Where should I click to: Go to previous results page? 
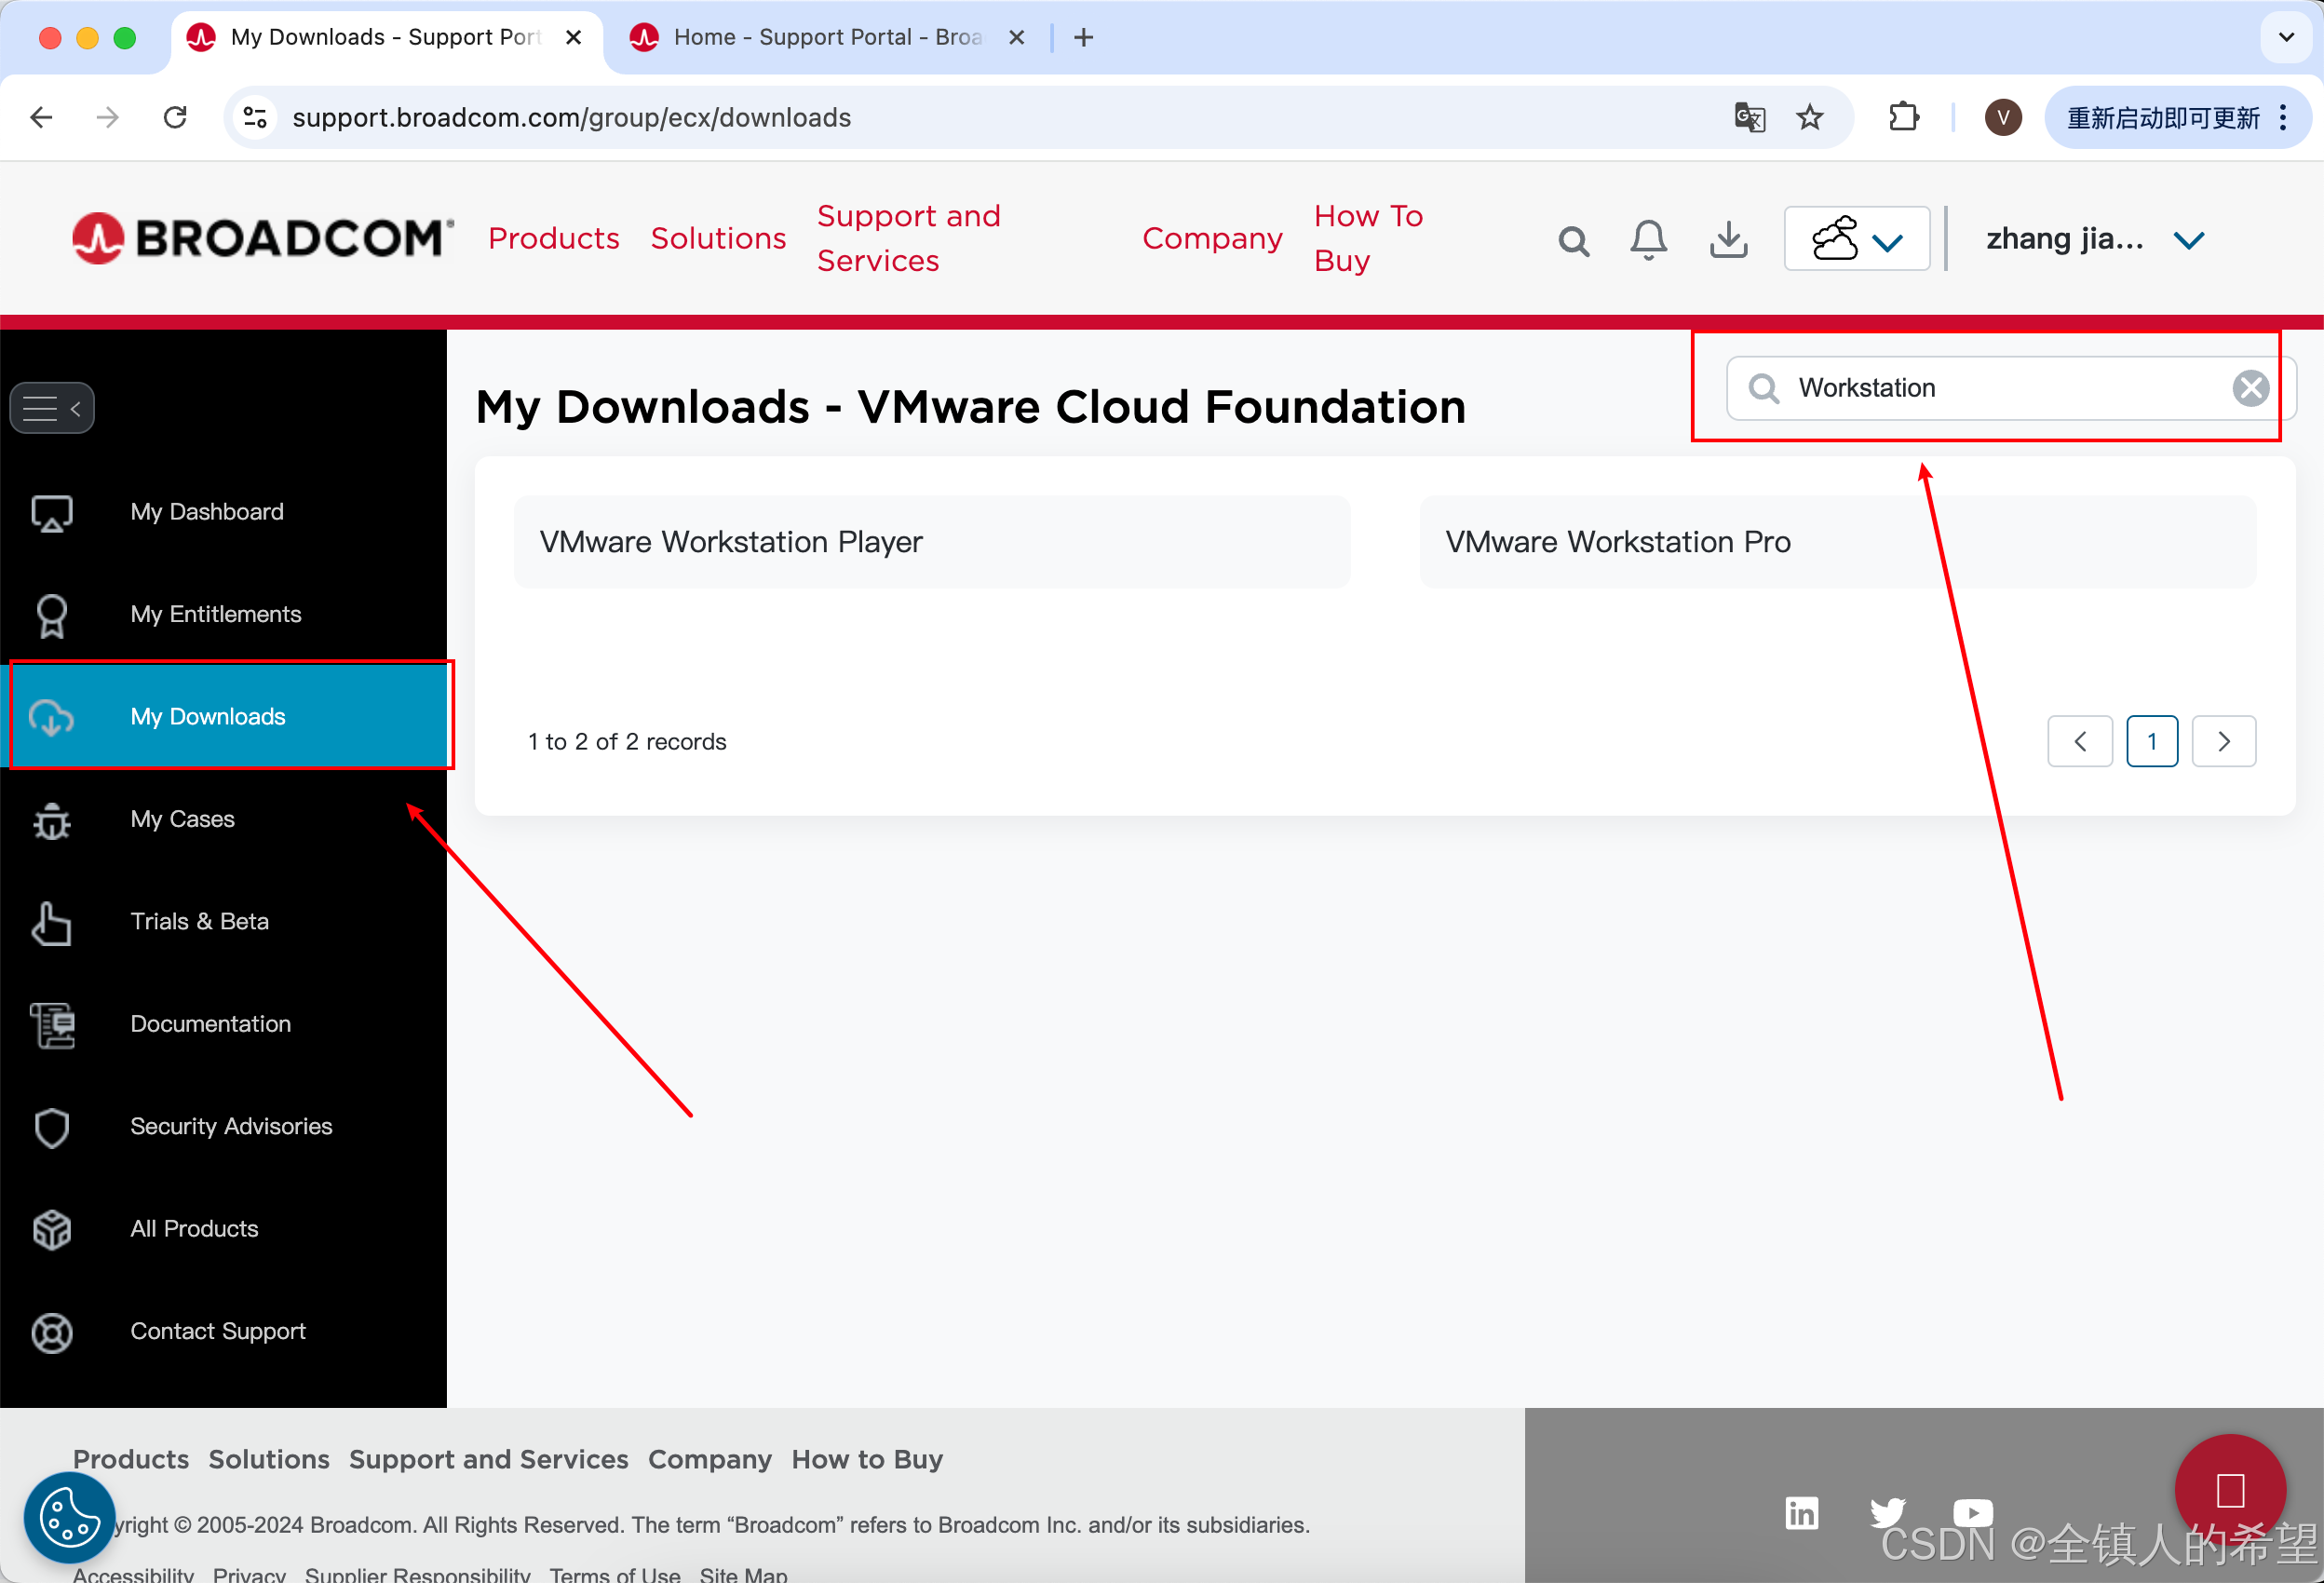pos(2080,742)
